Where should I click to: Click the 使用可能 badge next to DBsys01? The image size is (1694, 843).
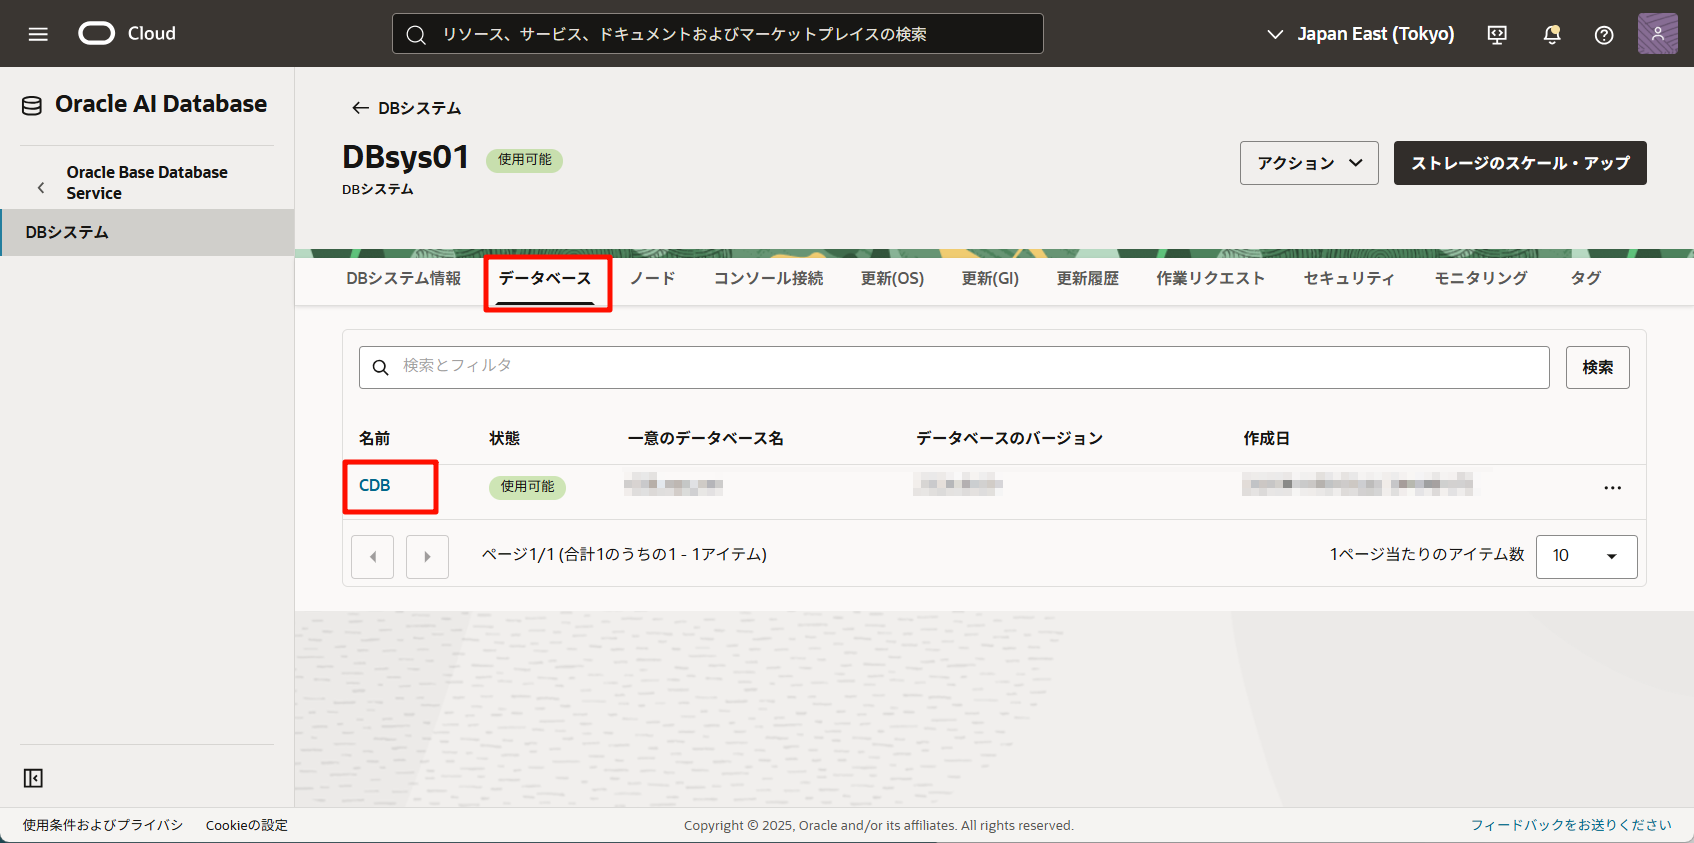coord(524,160)
